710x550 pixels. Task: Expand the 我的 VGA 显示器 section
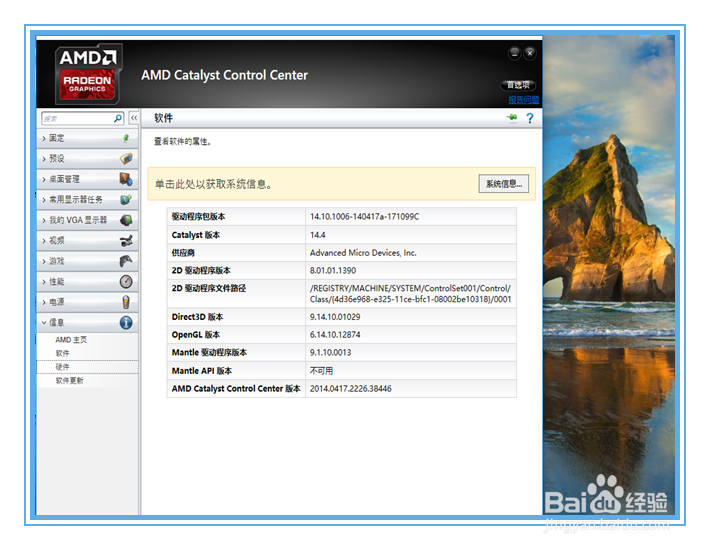click(x=87, y=220)
